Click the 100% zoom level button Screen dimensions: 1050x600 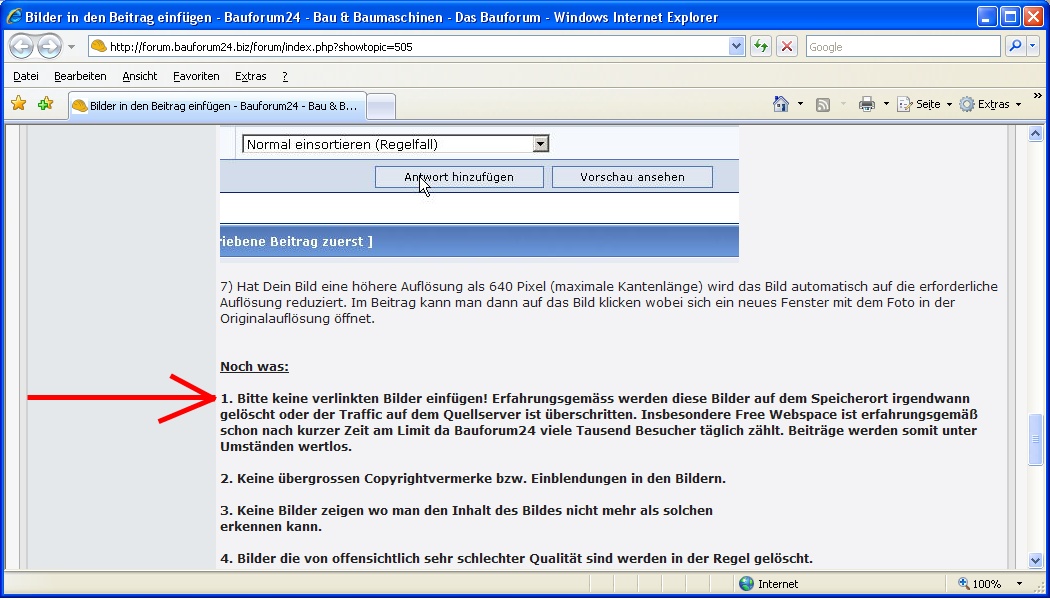[x=980, y=584]
